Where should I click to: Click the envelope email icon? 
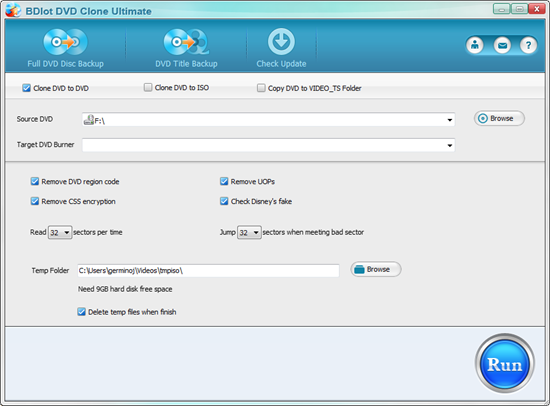pos(502,45)
